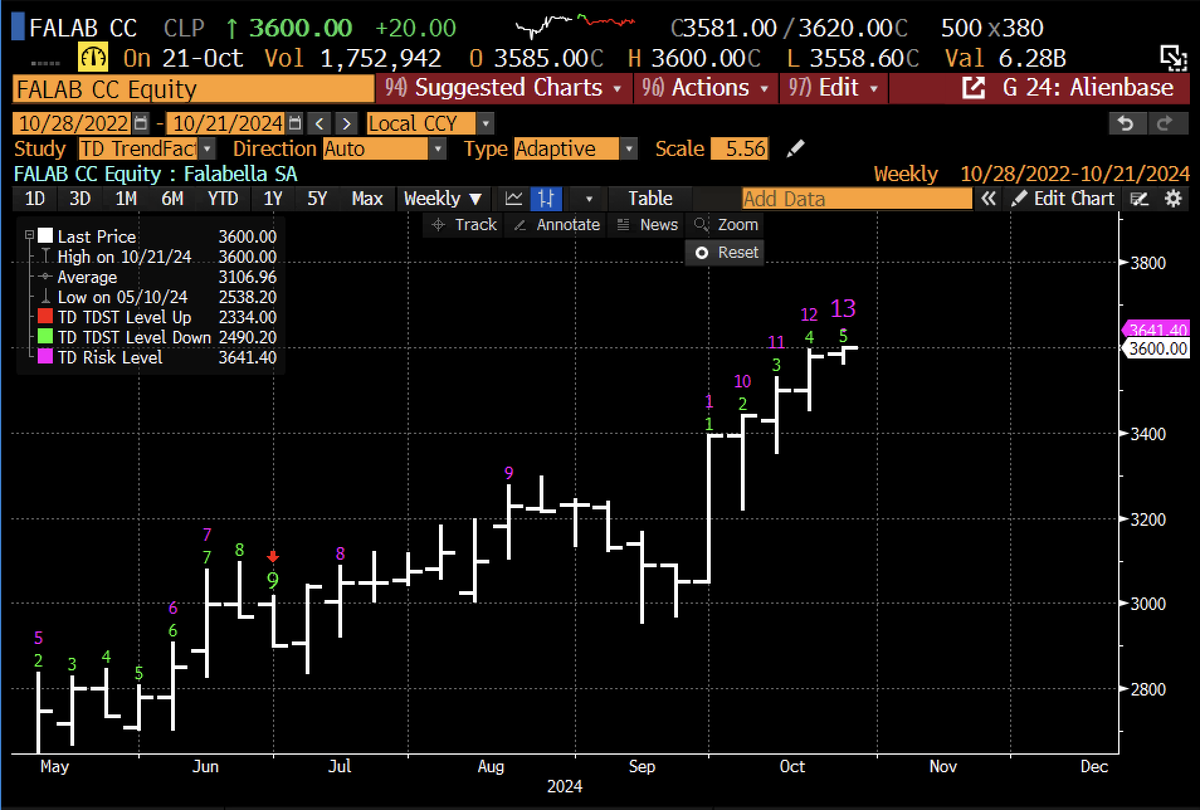Screen dimensions: 1200x810
Task: Click the Scale value 5.56 field
Action: click(x=741, y=149)
